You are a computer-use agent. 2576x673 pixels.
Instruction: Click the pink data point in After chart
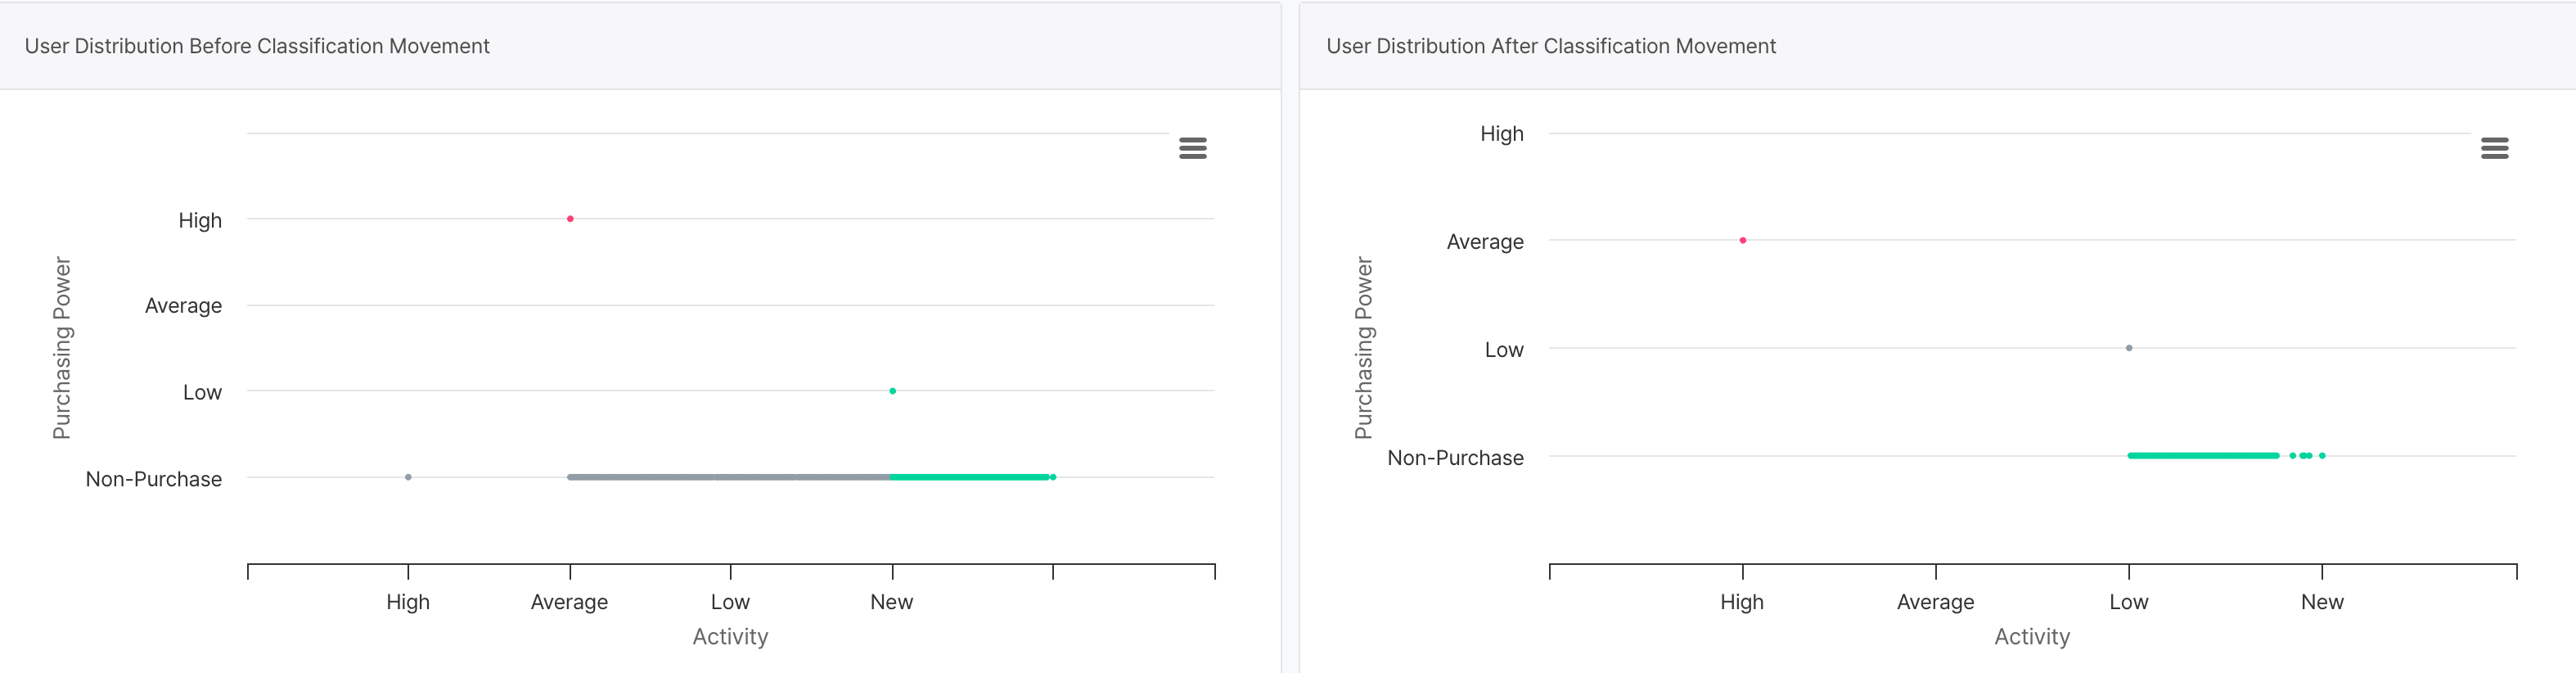(x=1742, y=241)
